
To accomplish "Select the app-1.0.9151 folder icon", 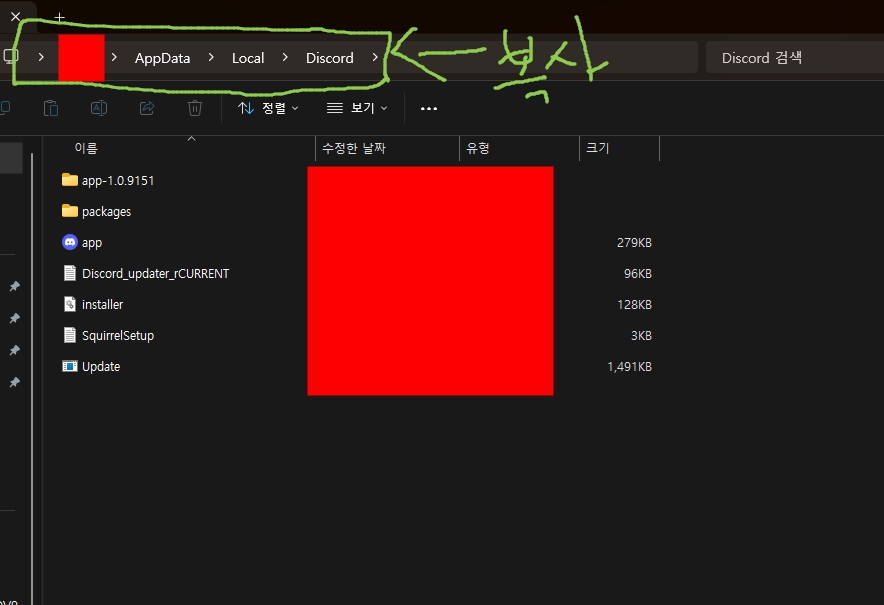I will pyautogui.click(x=69, y=180).
